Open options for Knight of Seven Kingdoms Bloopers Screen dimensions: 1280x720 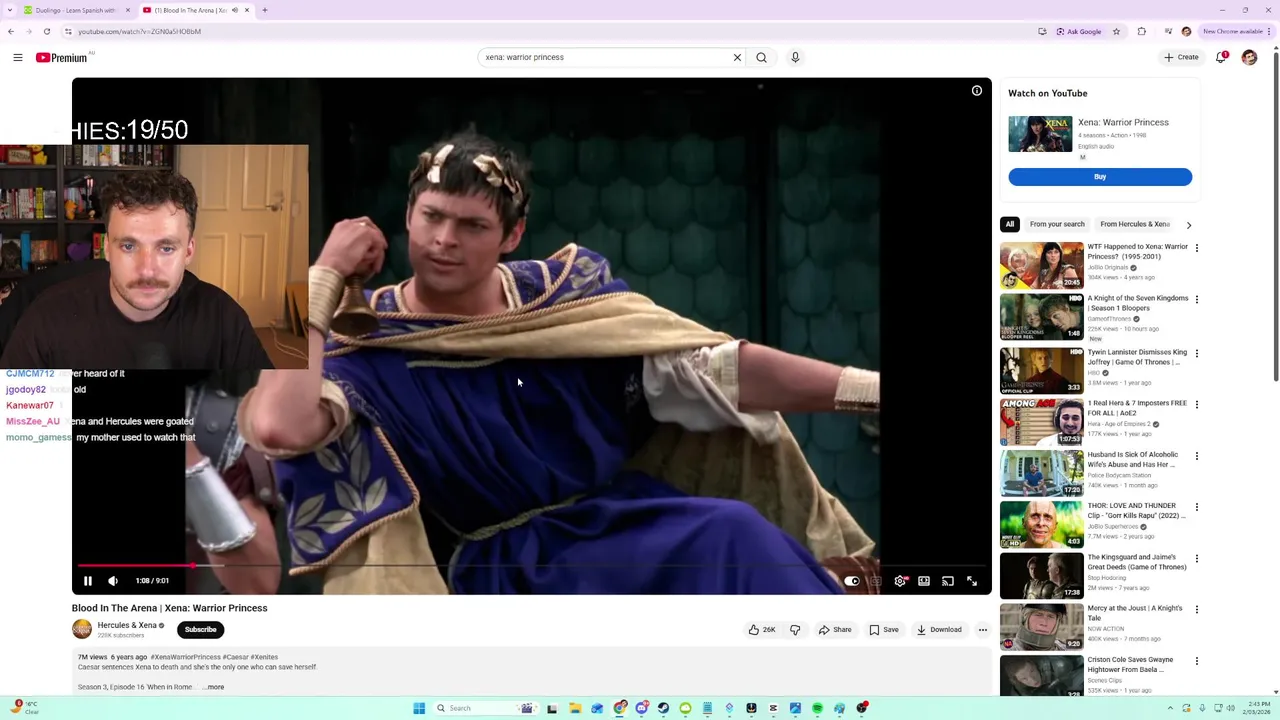point(1197,299)
